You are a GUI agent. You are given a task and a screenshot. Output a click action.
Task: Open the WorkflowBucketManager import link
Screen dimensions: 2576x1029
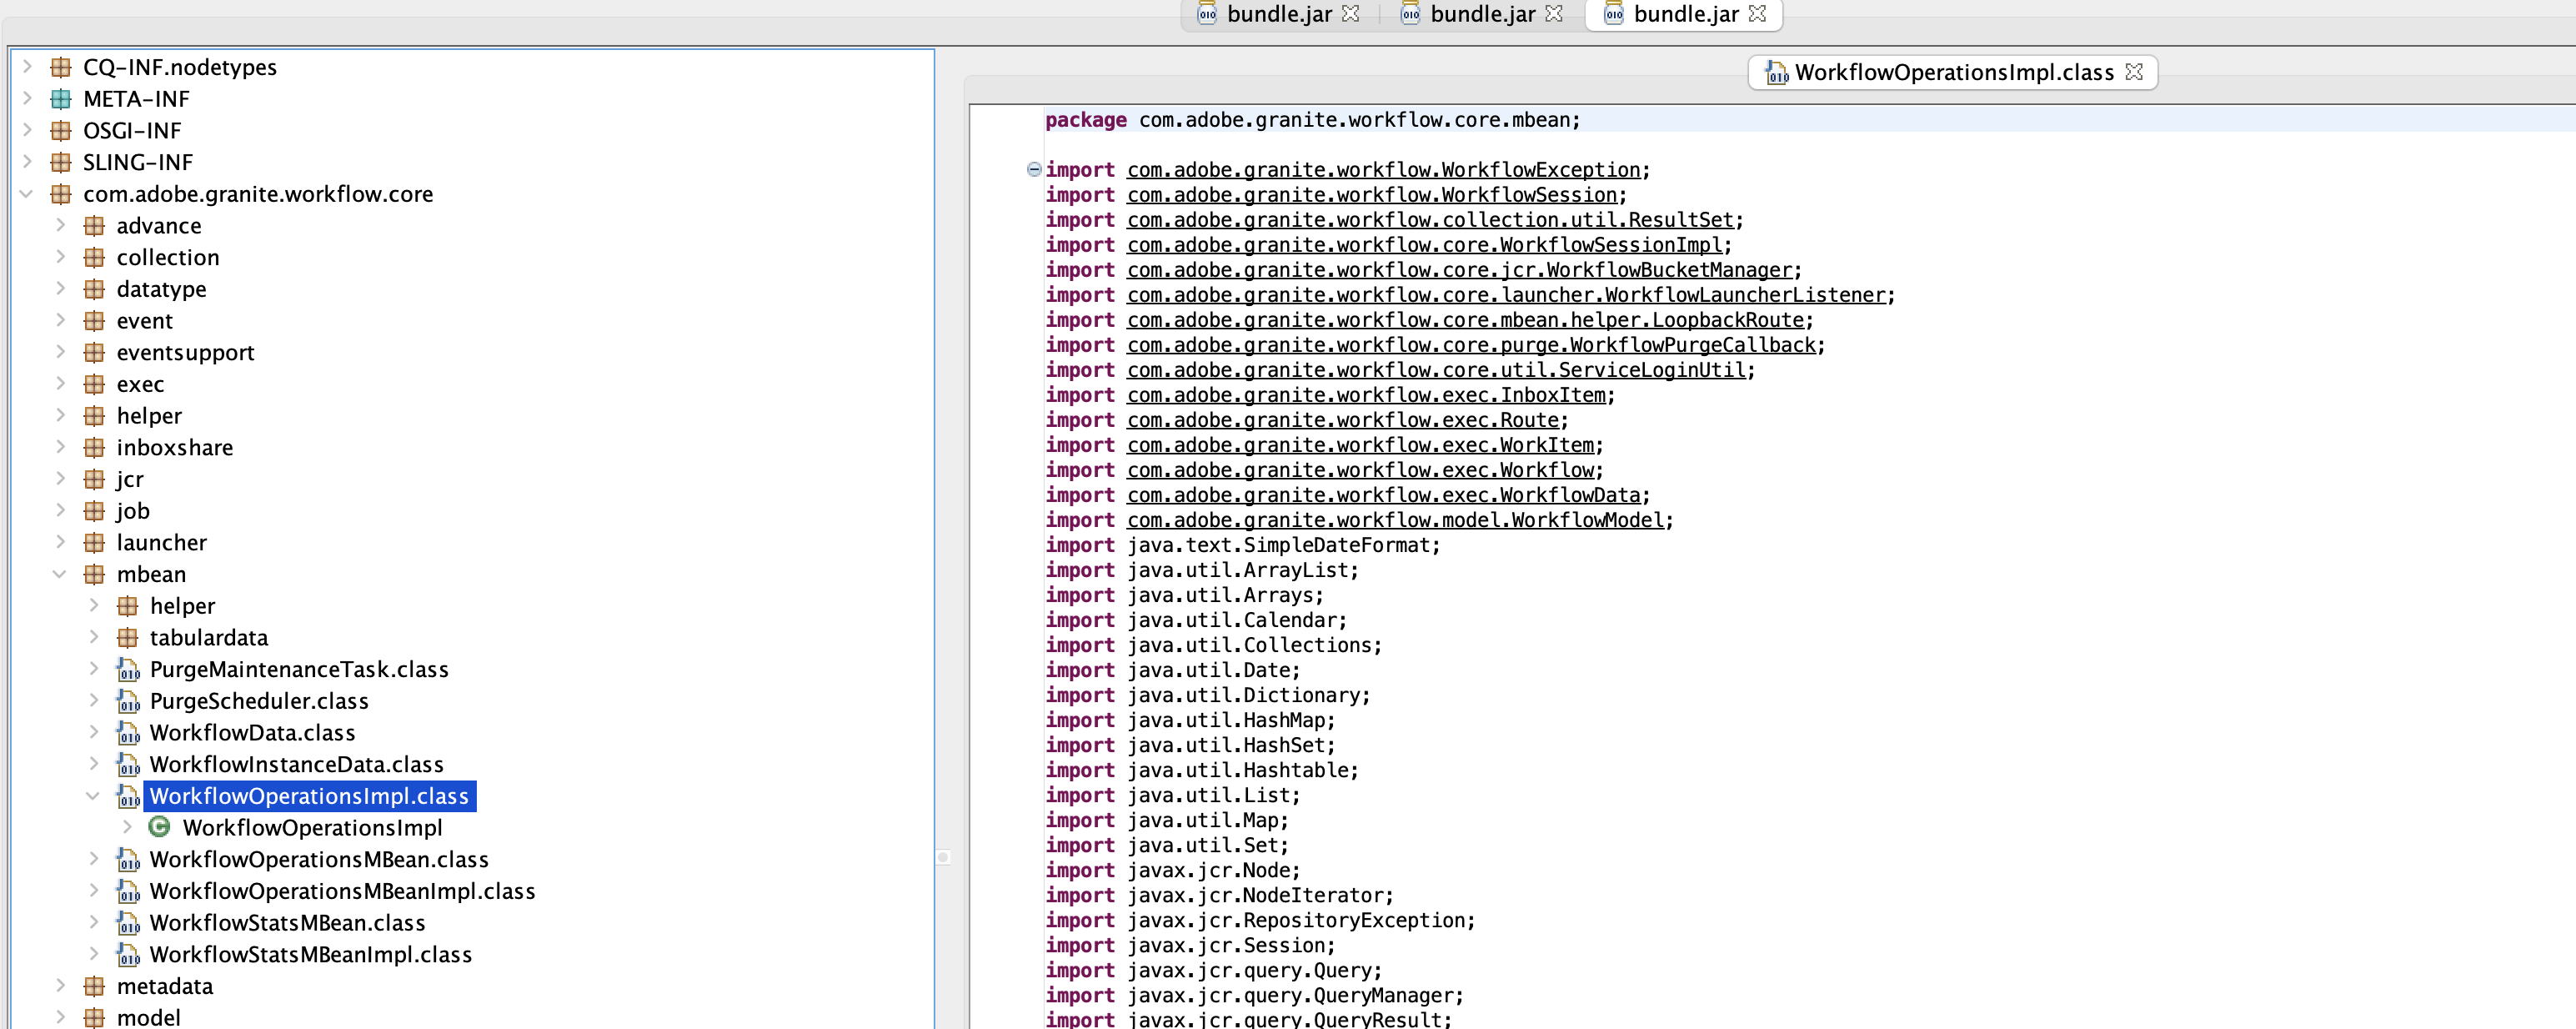[x=1460, y=270]
